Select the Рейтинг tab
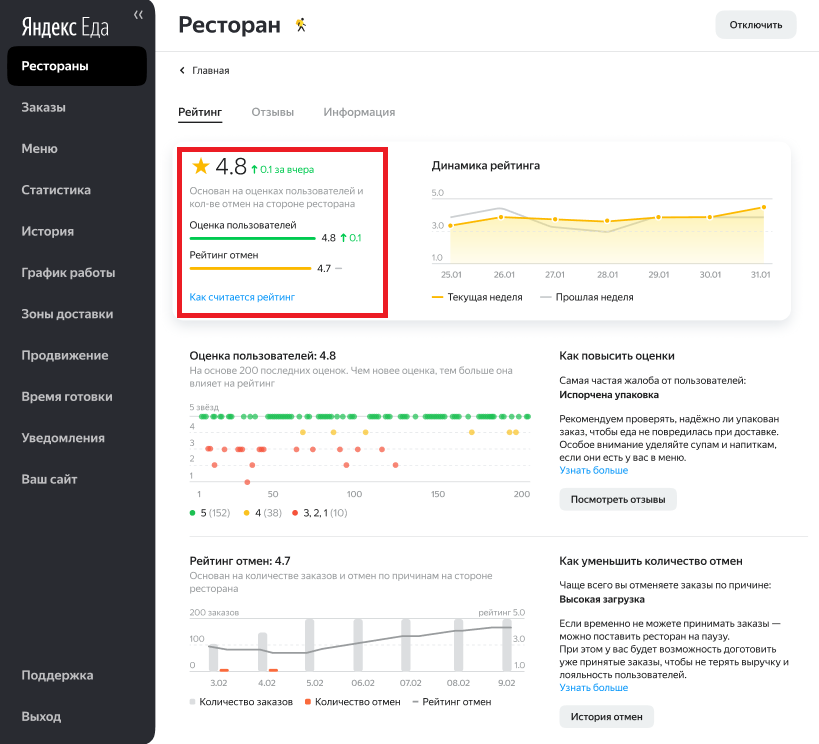This screenshot has width=819, height=744. (x=199, y=112)
